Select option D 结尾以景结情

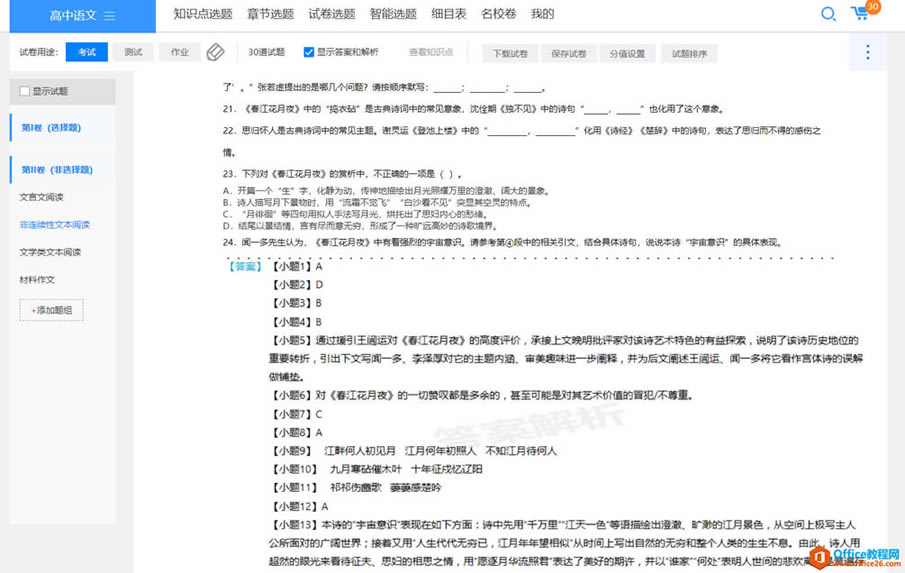click(x=361, y=226)
